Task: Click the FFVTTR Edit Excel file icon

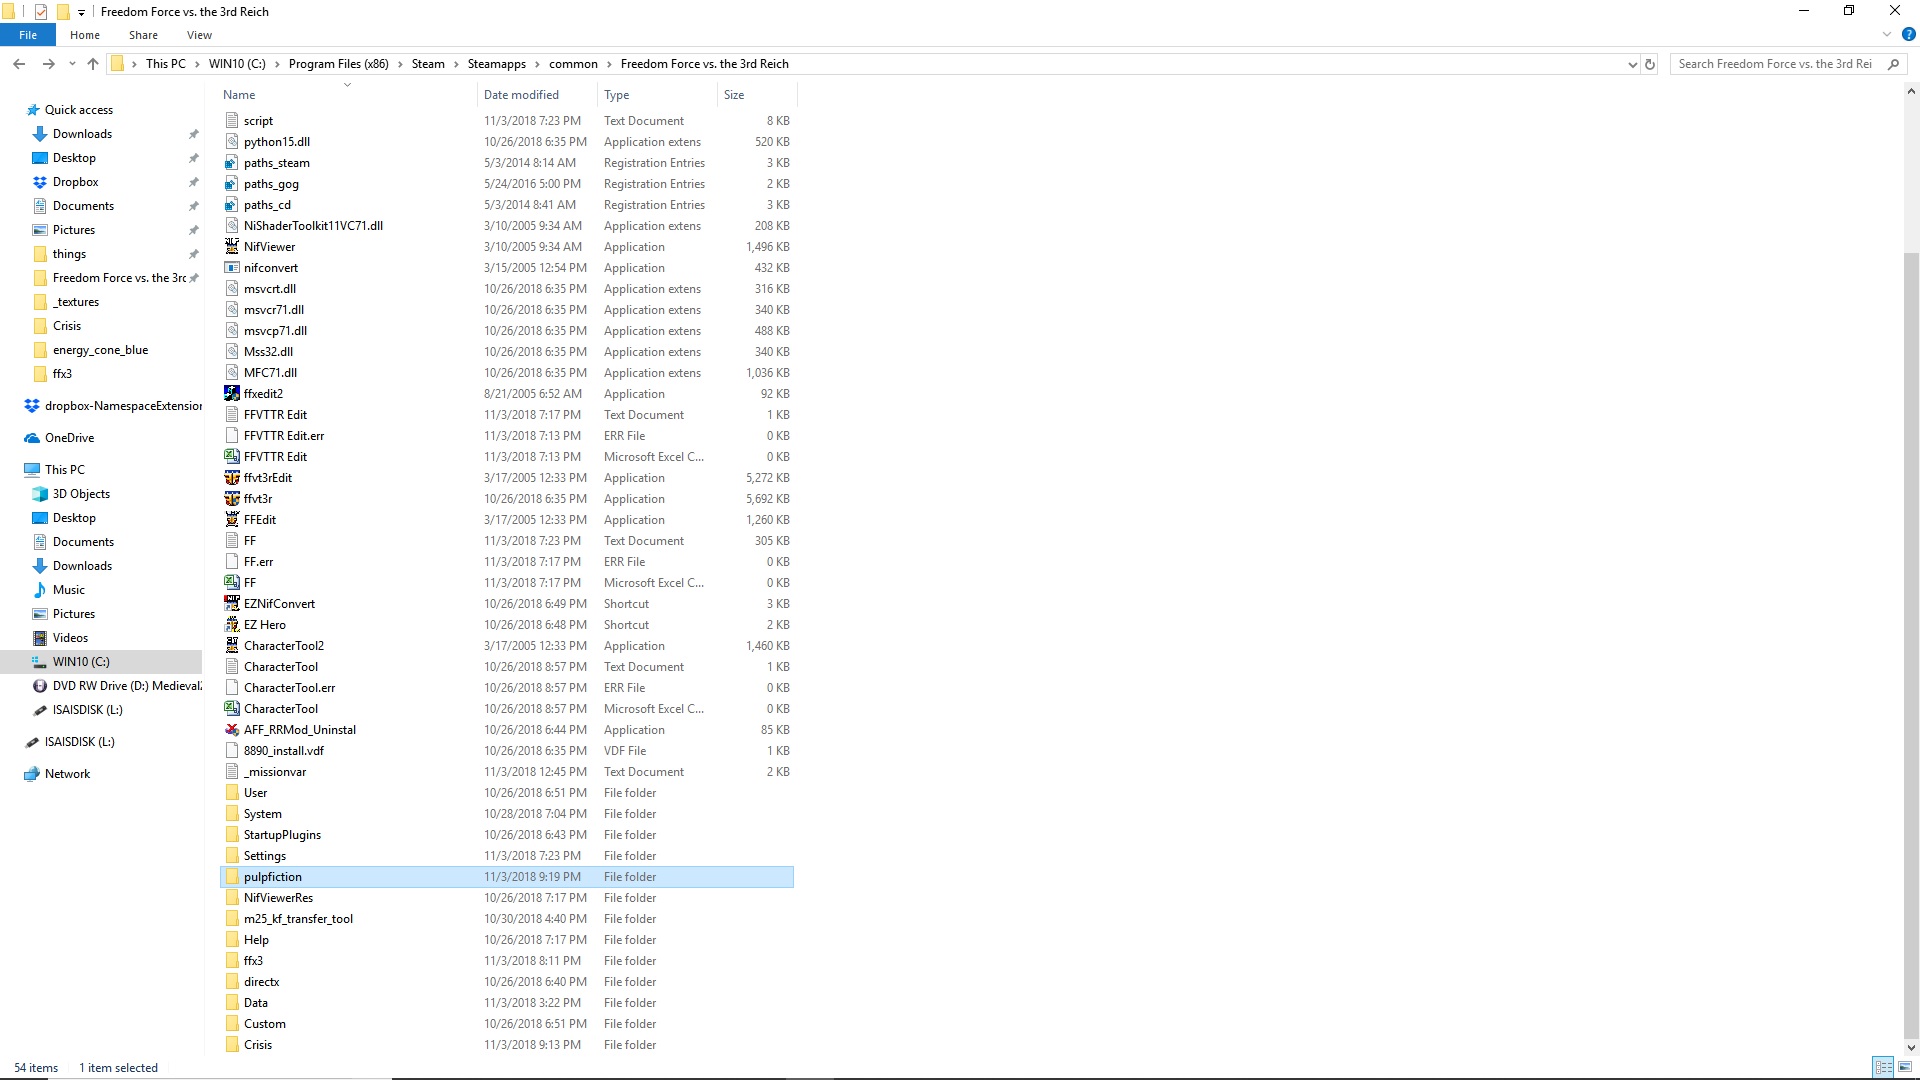Action: pyautogui.click(x=232, y=457)
